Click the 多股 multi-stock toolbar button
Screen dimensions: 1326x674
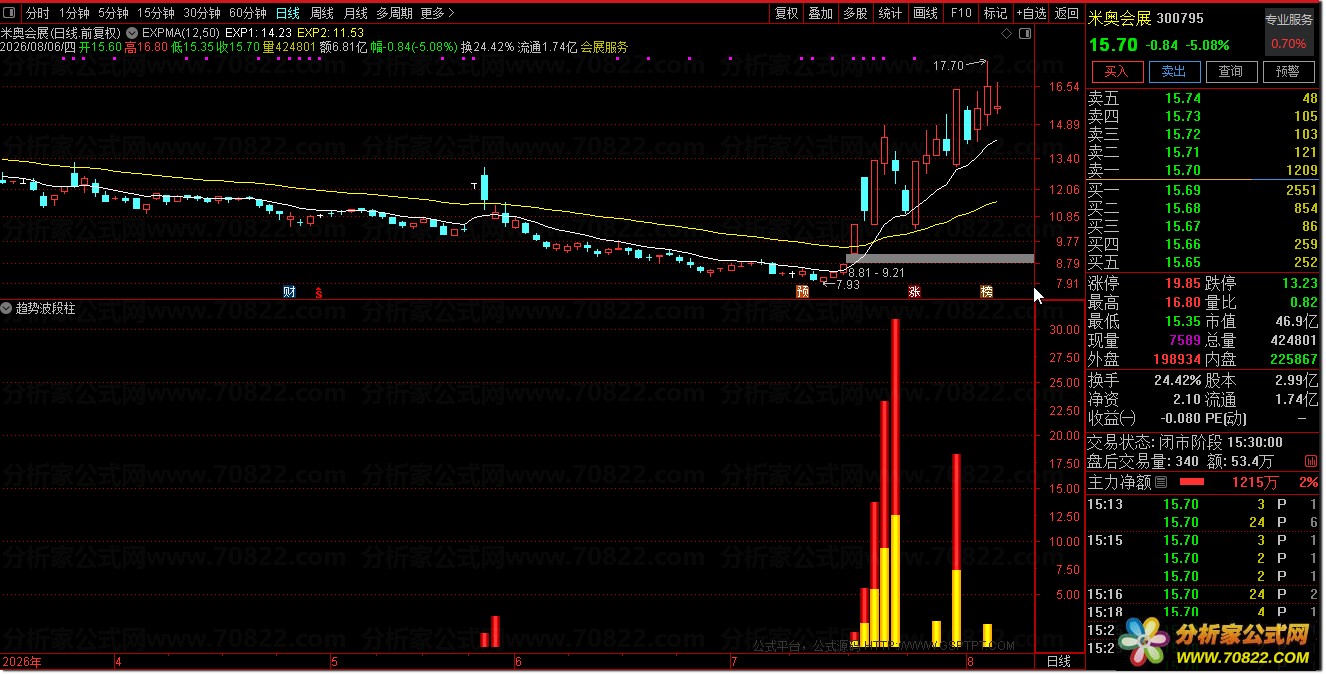click(855, 13)
